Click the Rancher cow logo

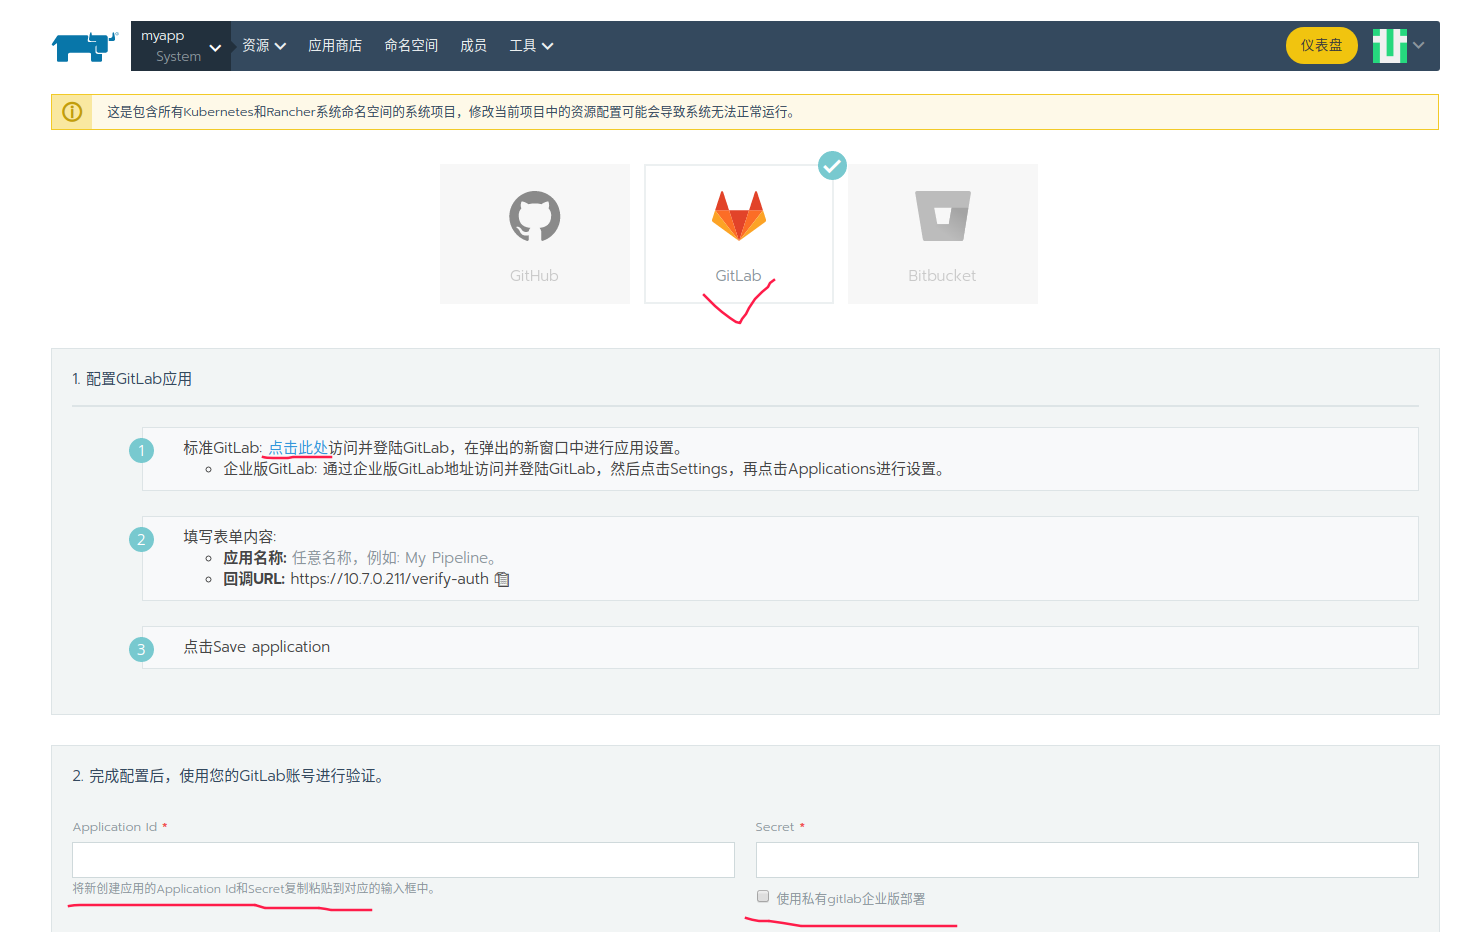tap(85, 46)
